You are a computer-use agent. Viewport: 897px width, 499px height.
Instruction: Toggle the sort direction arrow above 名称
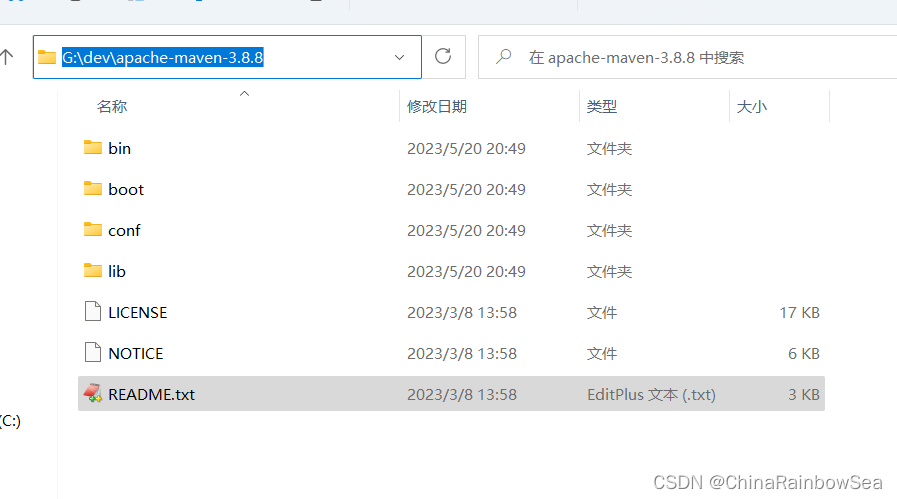pyautogui.click(x=244, y=93)
